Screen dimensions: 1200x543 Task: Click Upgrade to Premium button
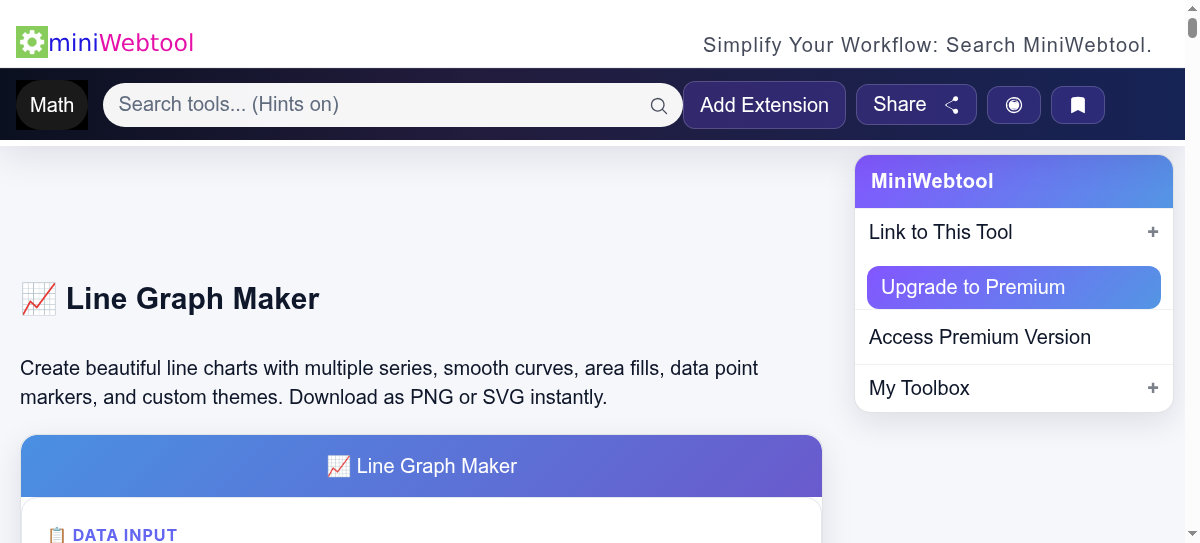(1014, 287)
